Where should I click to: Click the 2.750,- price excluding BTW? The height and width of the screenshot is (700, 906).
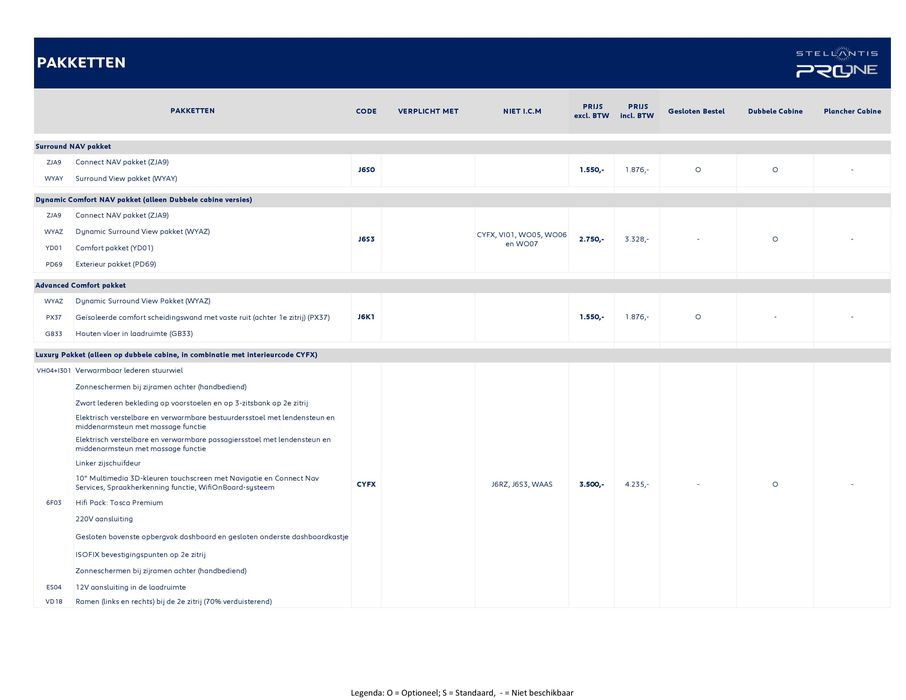(x=591, y=239)
